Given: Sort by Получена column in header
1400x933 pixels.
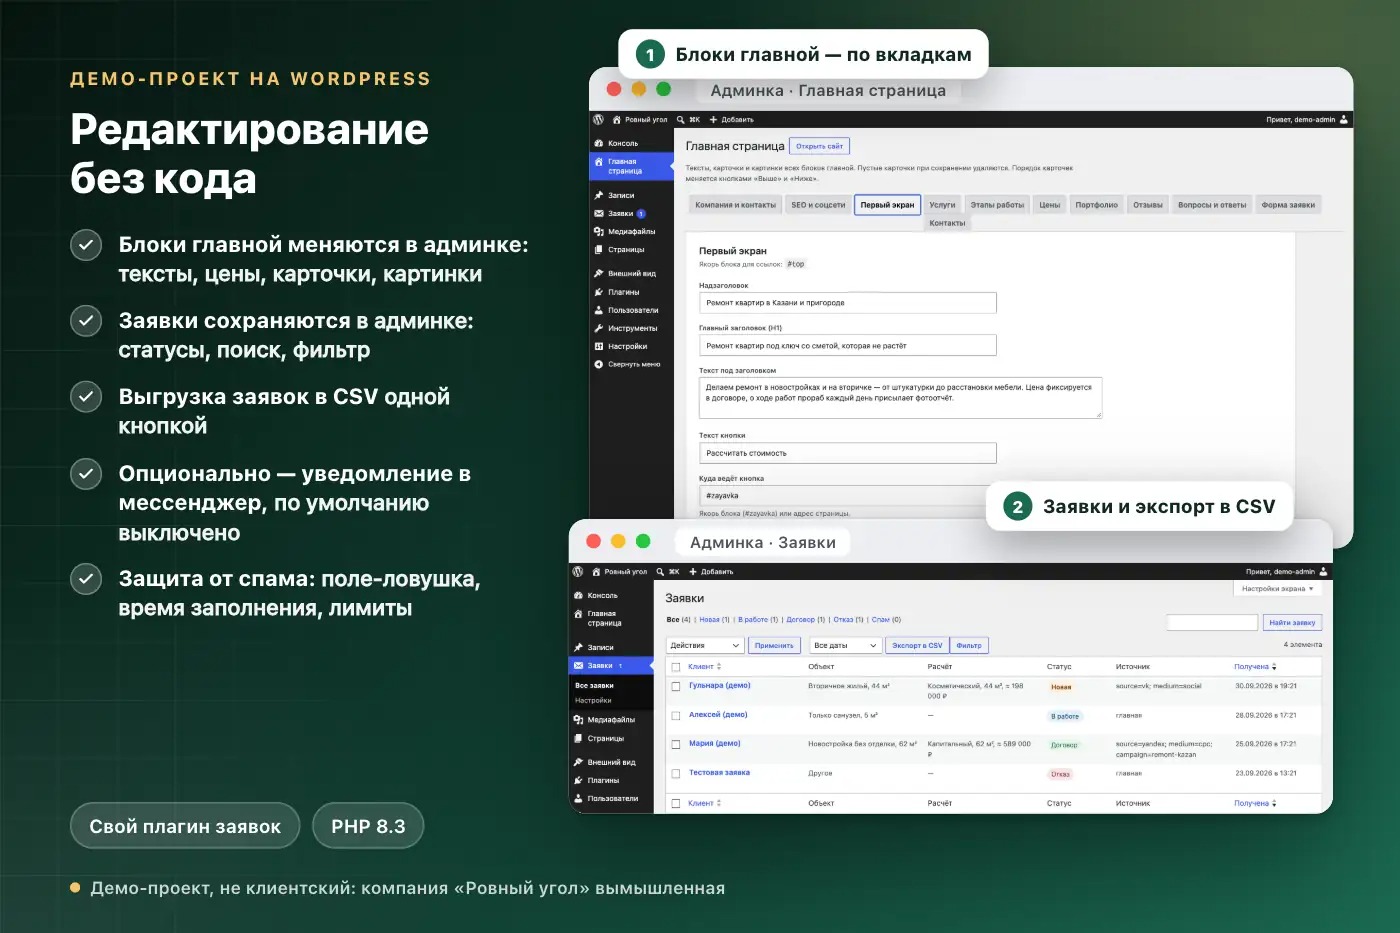Looking at the screenshot, I should [1255, 666].
